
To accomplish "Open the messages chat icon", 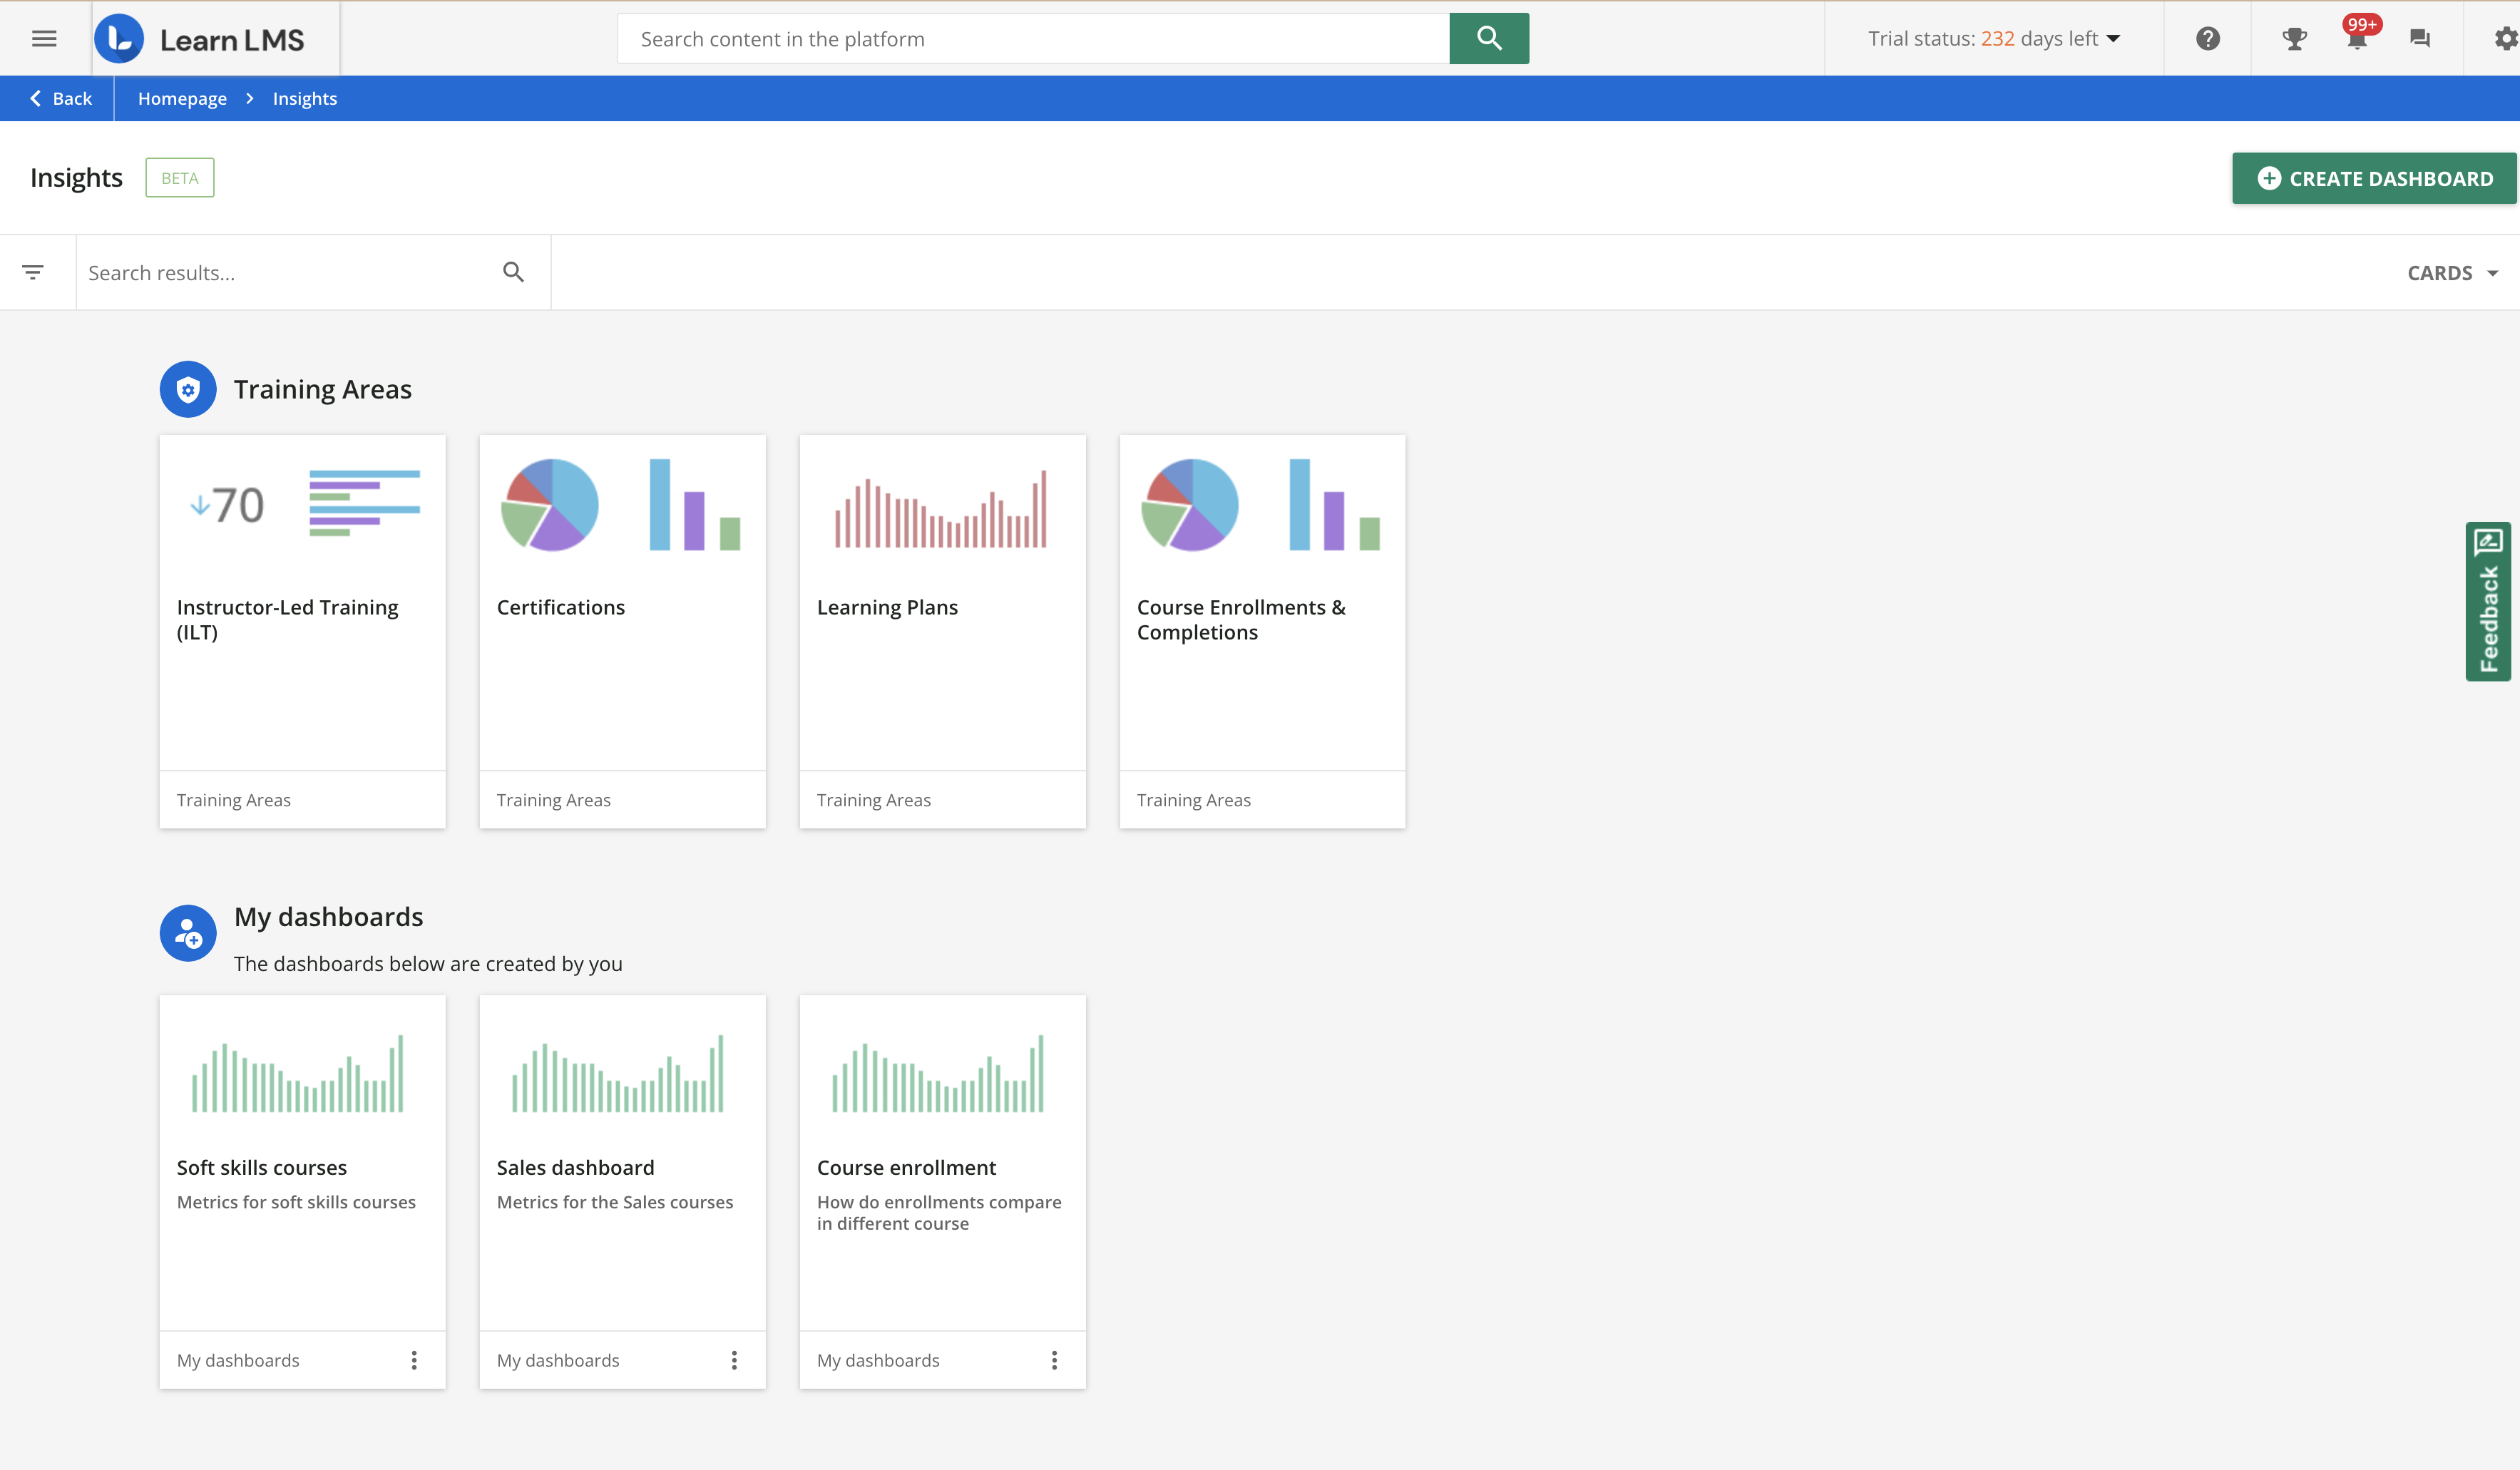I will click(2420, 39).
